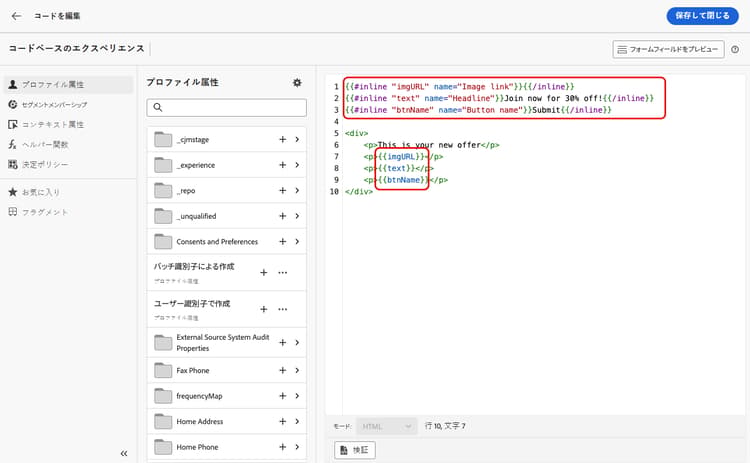Open more options for ユーザー識別子で作成
The height and width of the screenshot is (463, 750).
point(283,309)
